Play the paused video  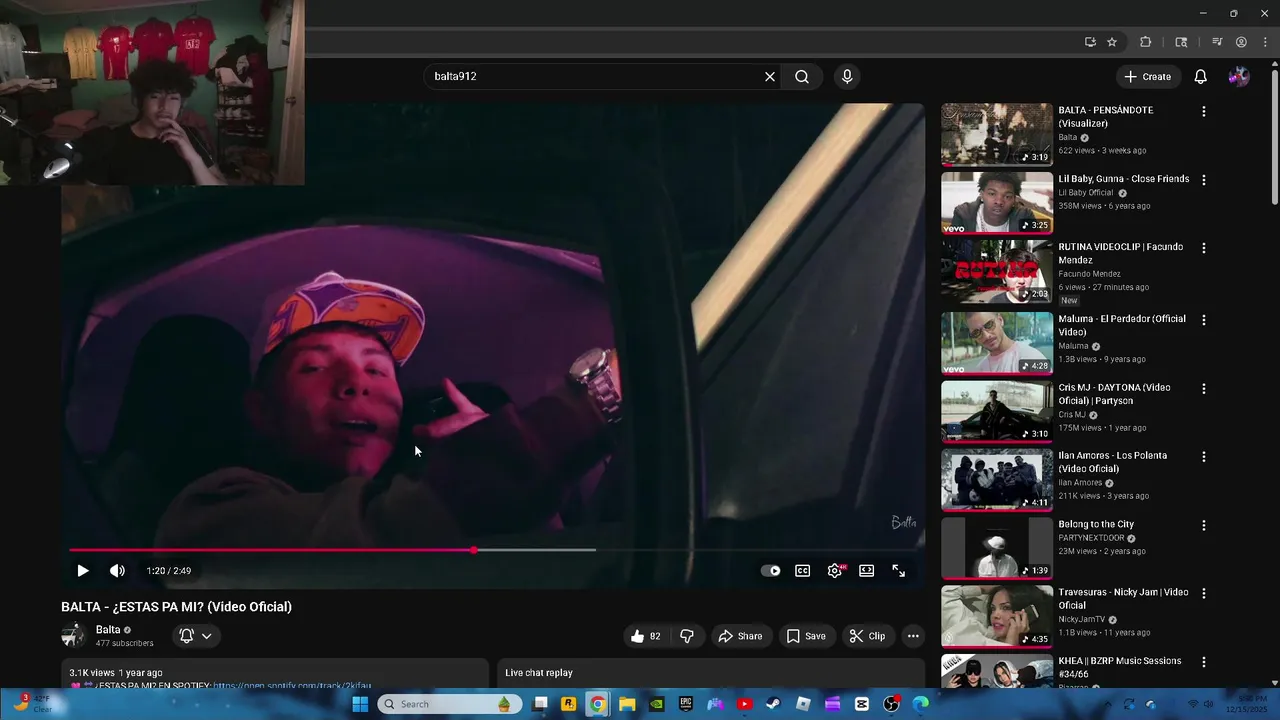coord(83,571)
